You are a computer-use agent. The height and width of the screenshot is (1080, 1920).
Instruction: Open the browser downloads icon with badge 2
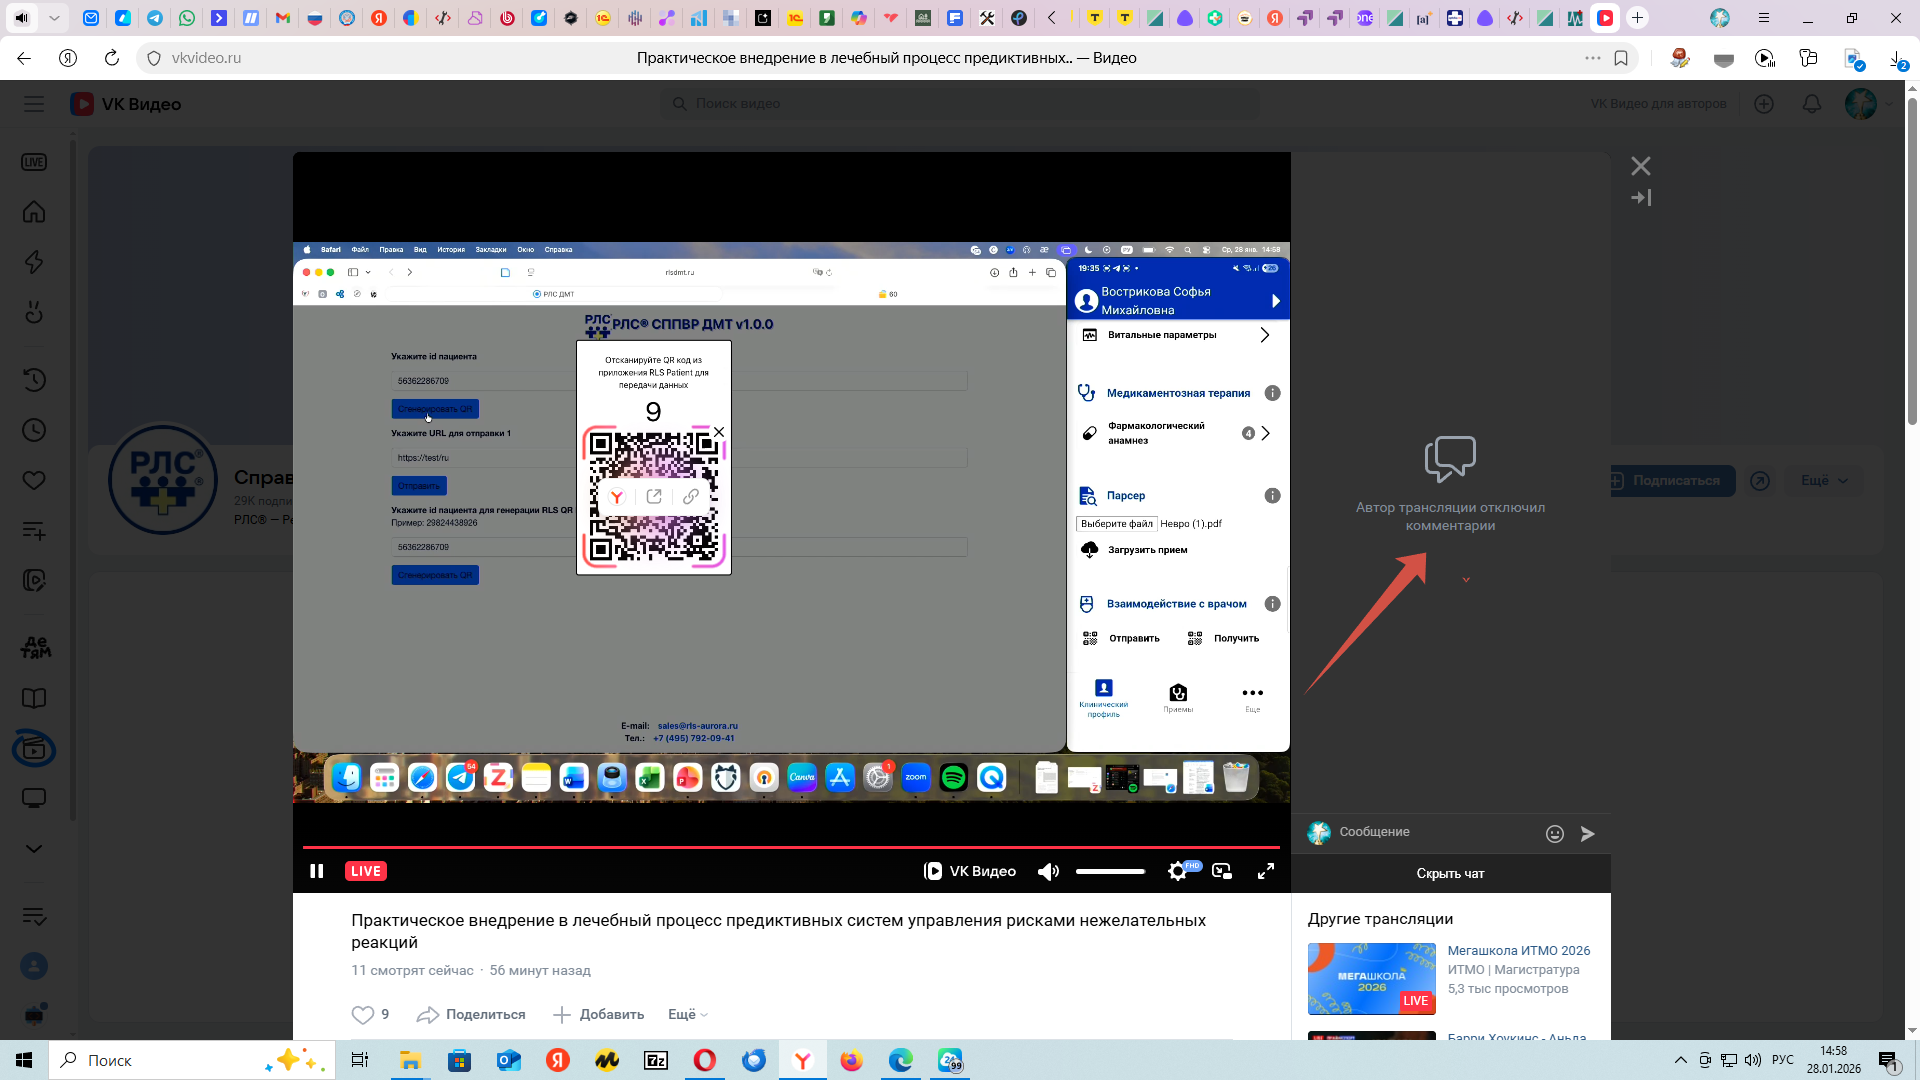[1898, 60]
